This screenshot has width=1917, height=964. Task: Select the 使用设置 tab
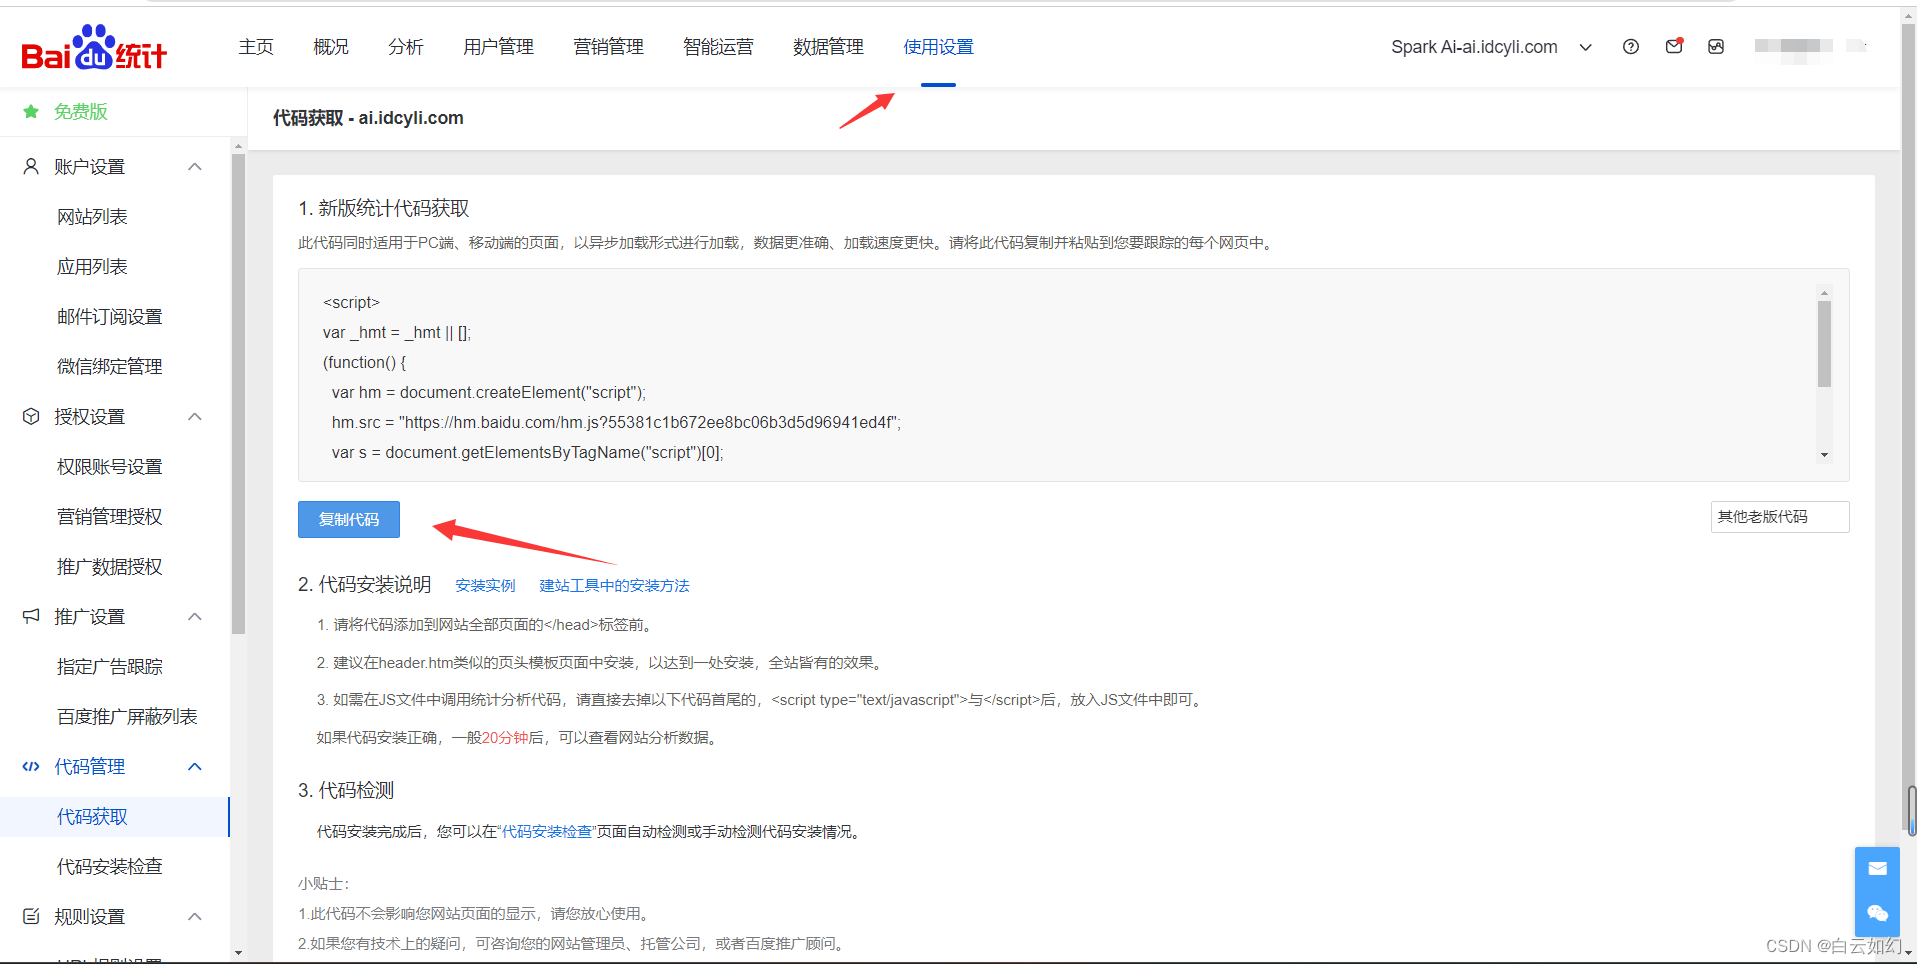click(x=938, y=47)
